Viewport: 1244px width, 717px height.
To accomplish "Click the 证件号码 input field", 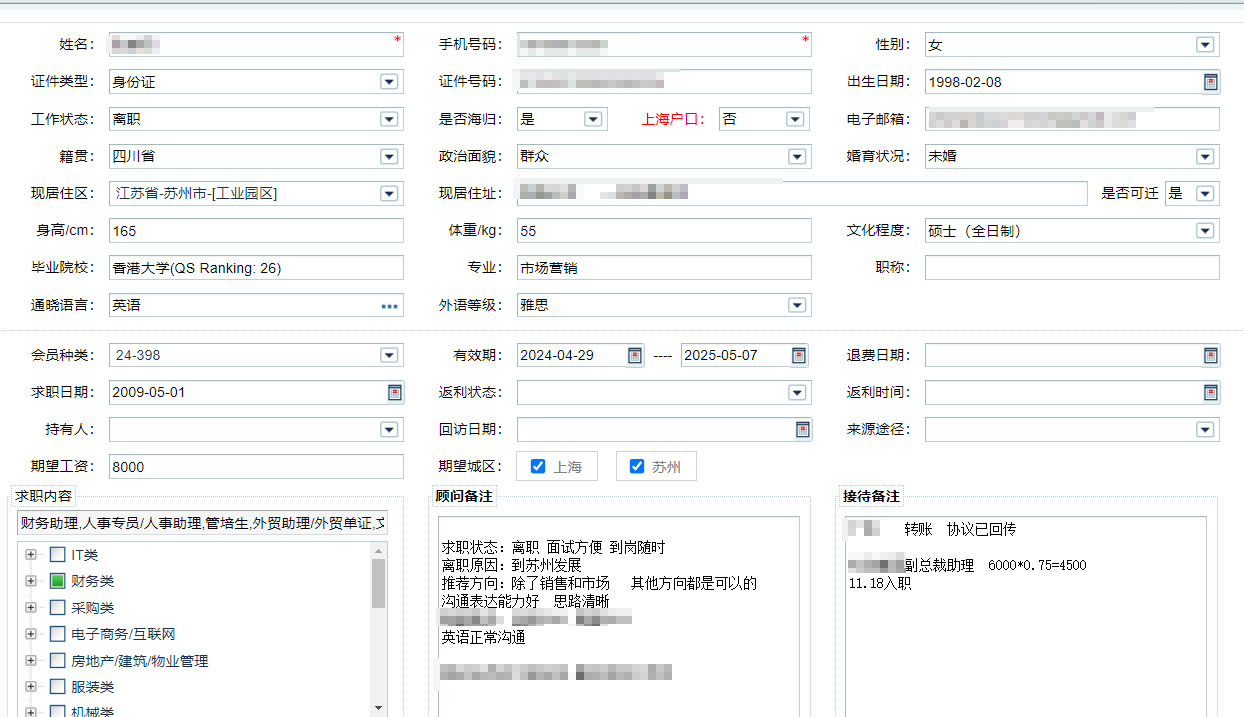I will pyautogui.click(x=664, y=82).
